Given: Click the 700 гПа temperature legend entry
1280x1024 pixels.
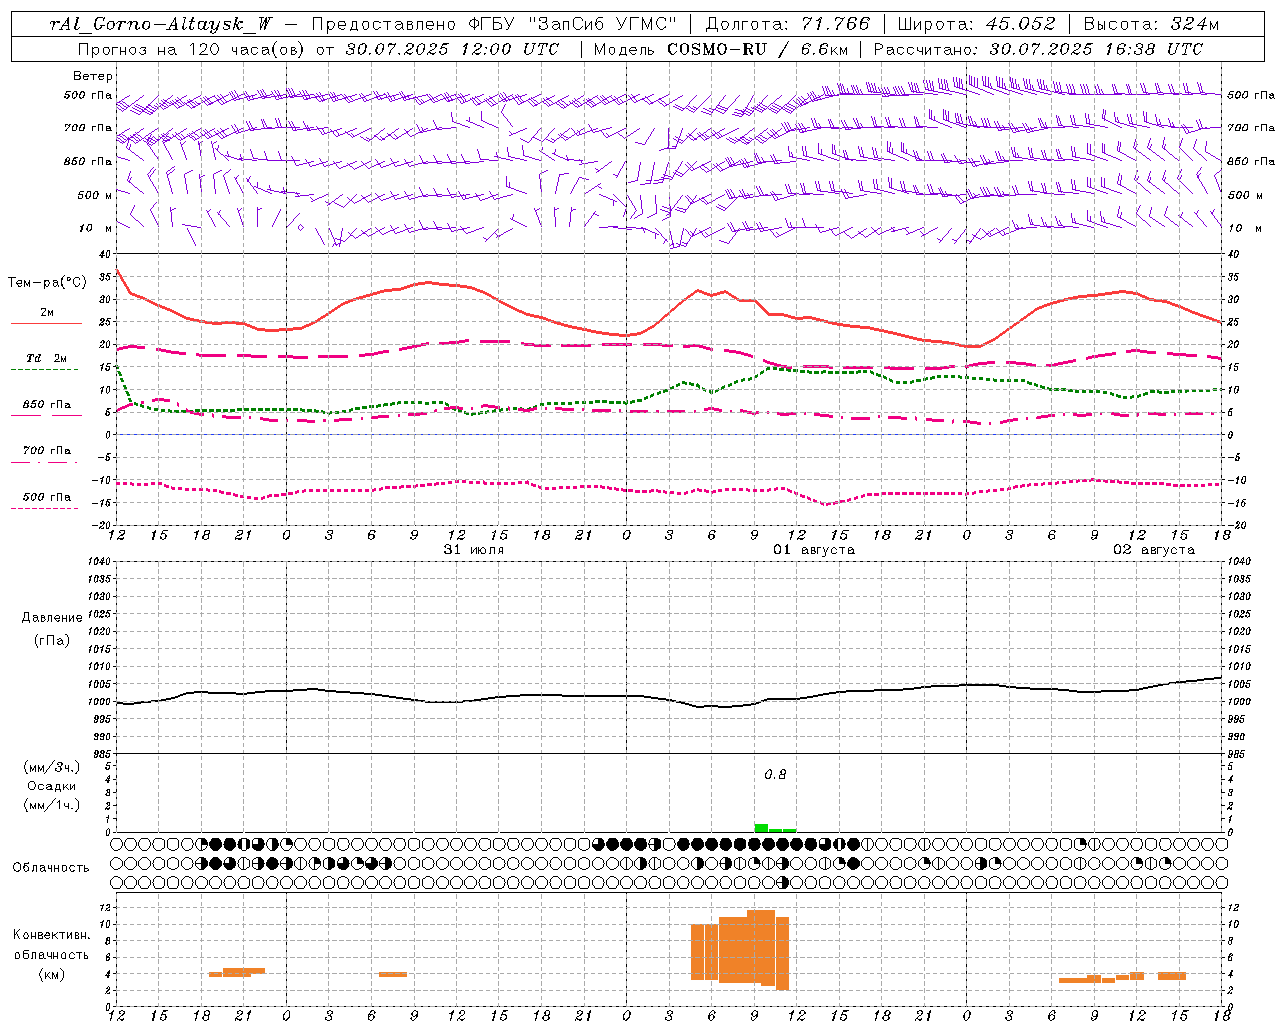Looking at the screenshot, I should point(46,451).
